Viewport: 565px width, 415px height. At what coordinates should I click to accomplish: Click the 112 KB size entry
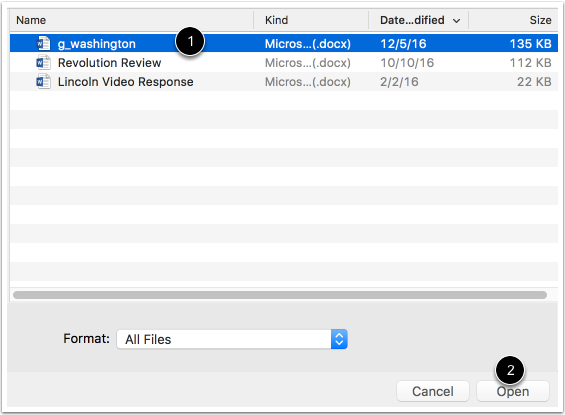[x=530, y=63]
